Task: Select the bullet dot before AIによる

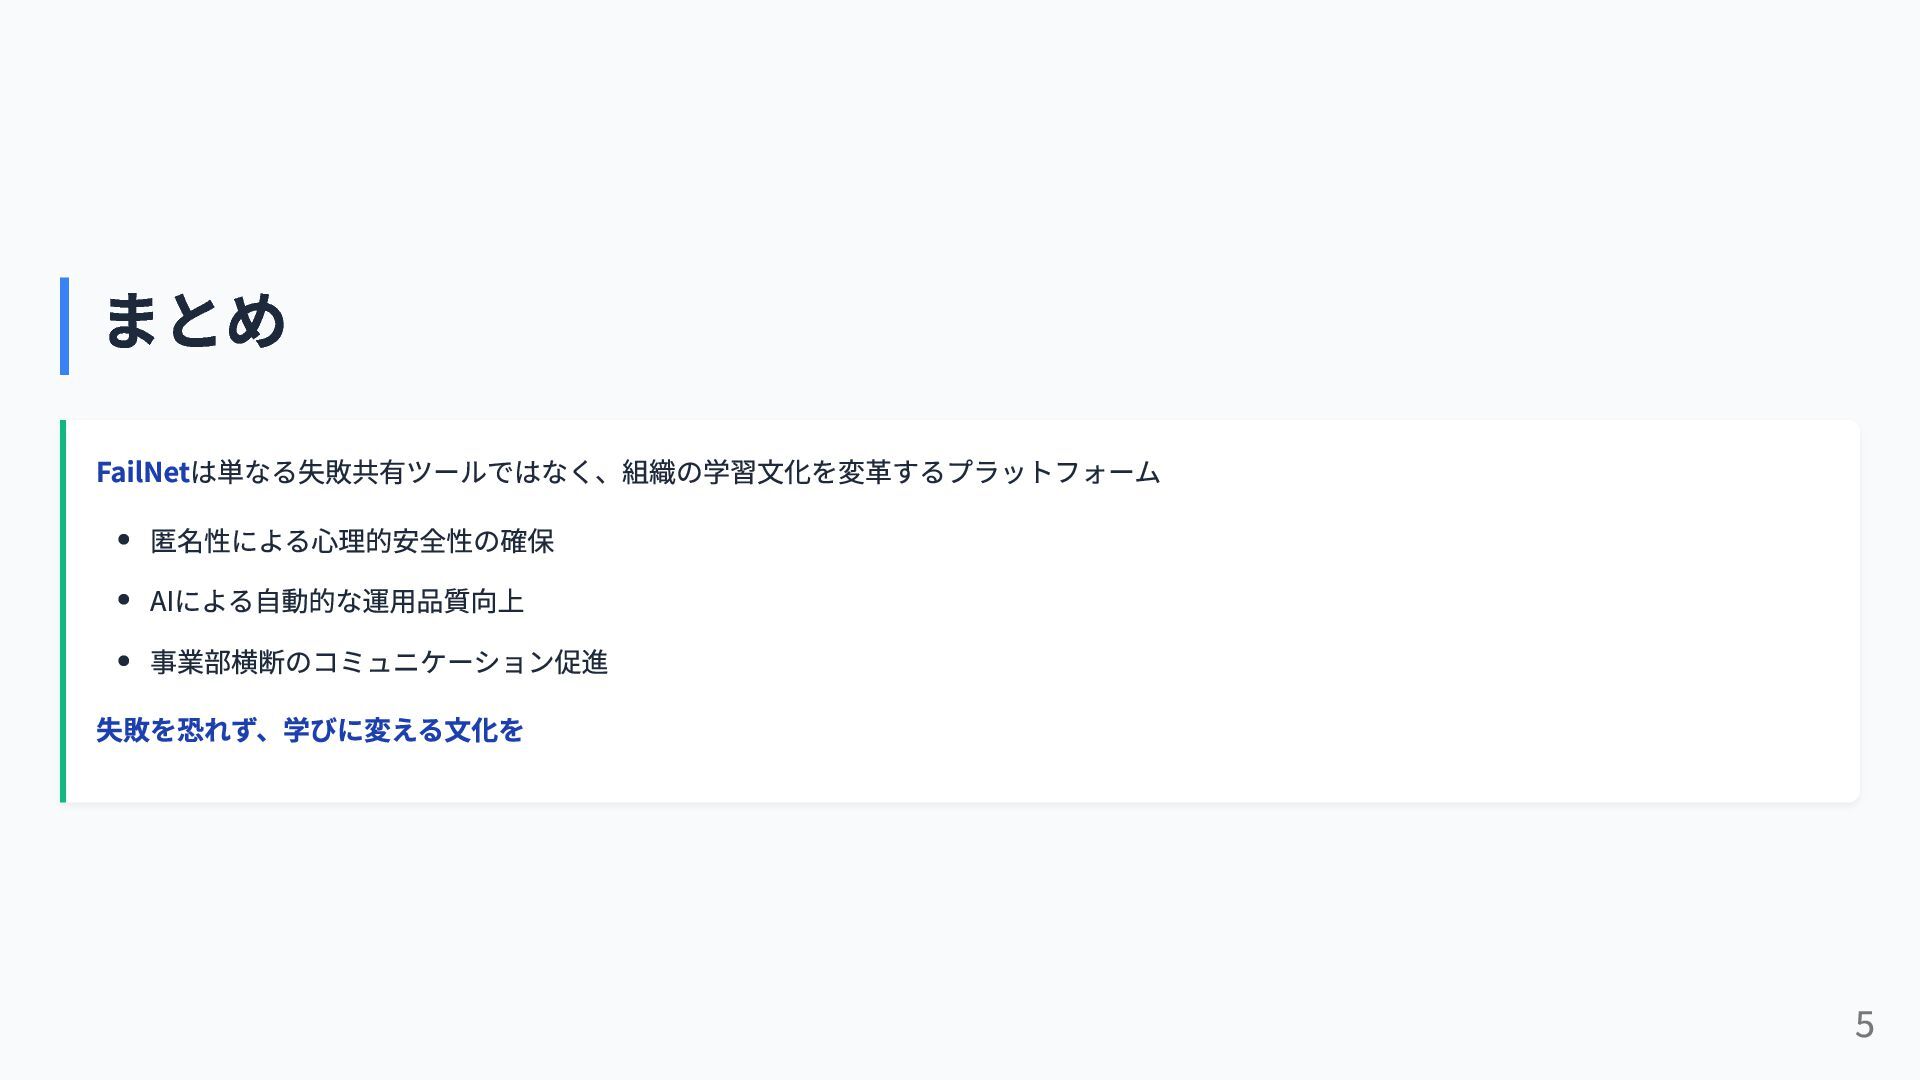Action: click(124, 600)
